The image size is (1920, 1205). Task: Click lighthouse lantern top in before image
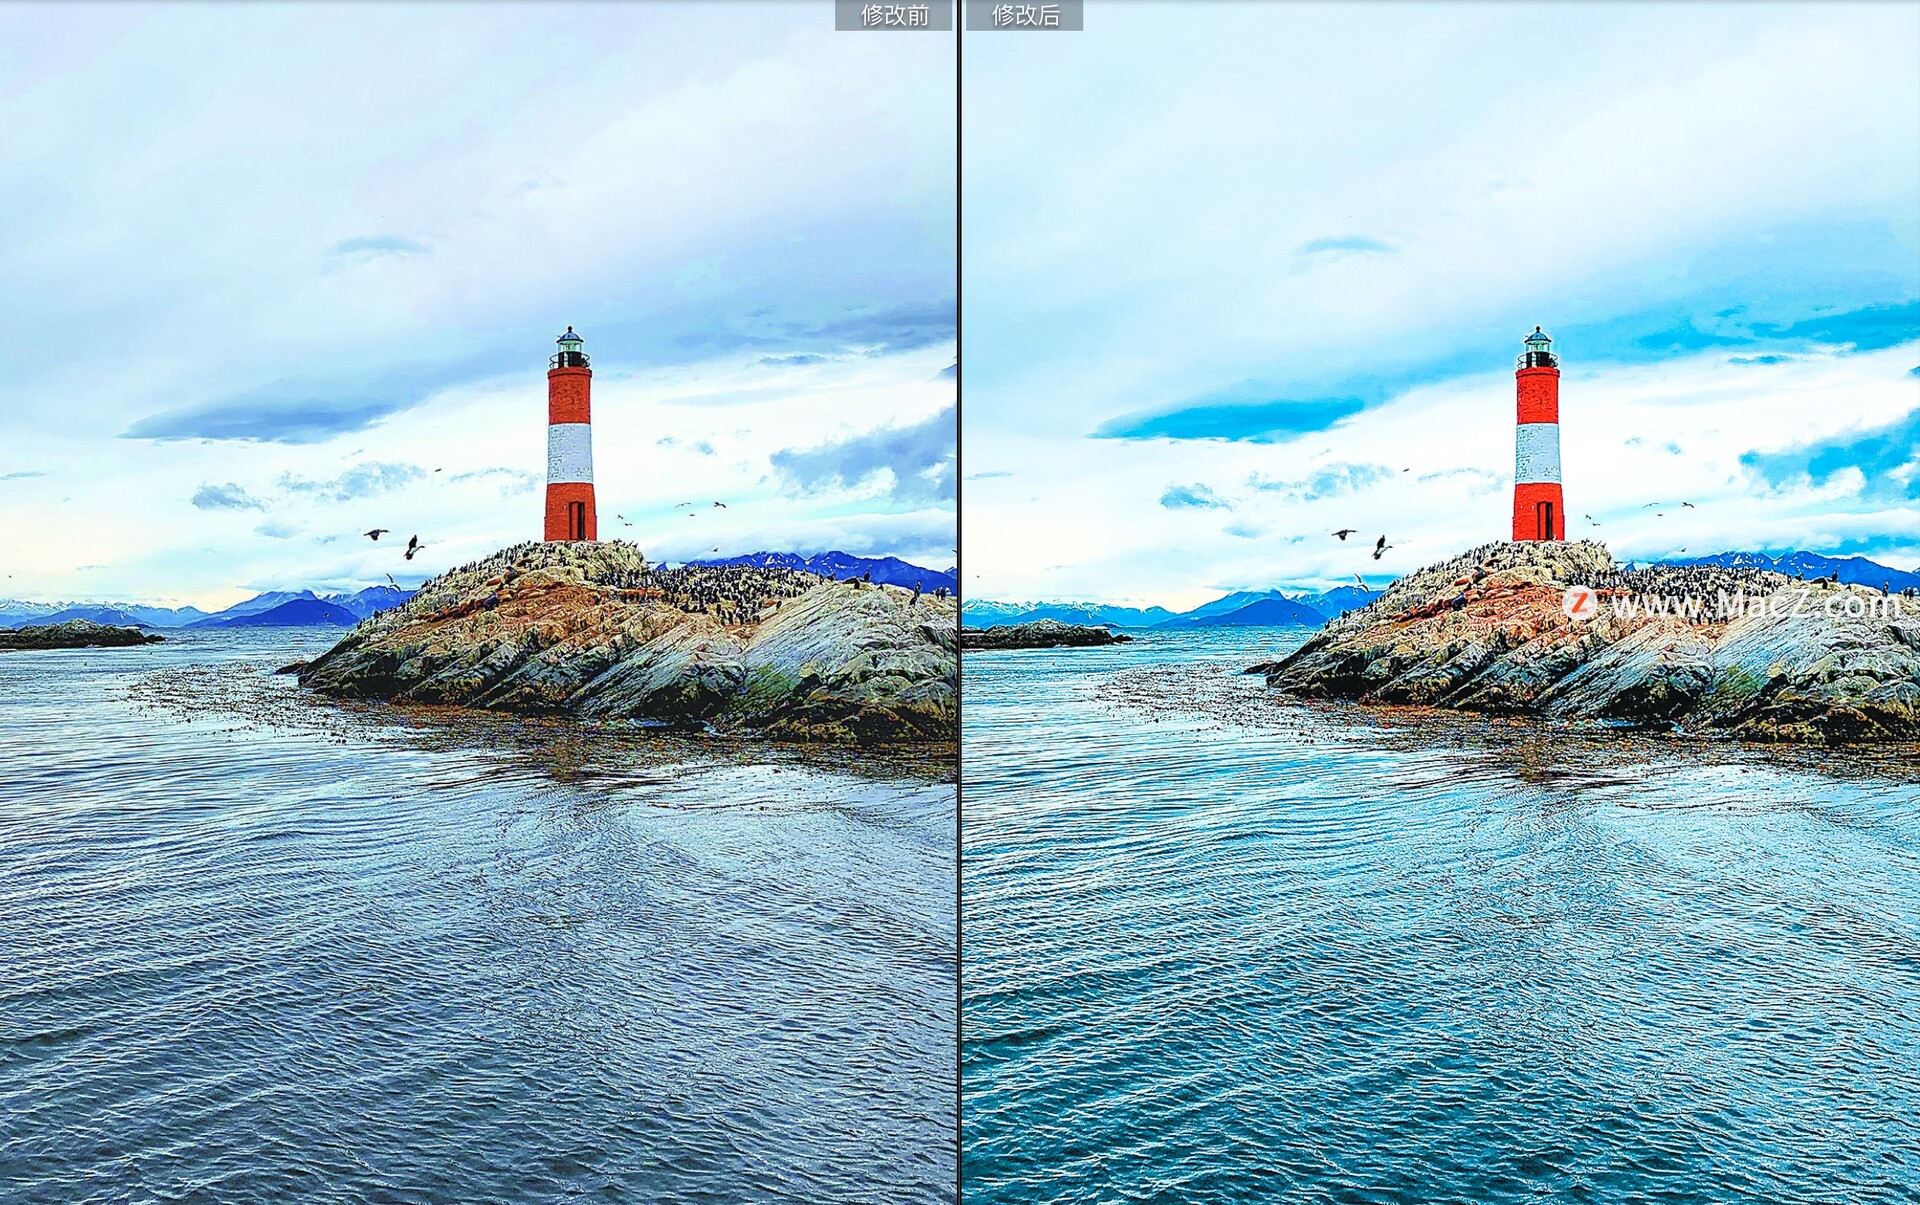pyautogui.click(x=570, y=345)
